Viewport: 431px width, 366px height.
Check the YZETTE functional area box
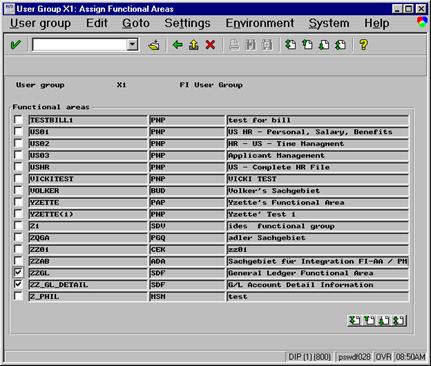coord(18,202)
